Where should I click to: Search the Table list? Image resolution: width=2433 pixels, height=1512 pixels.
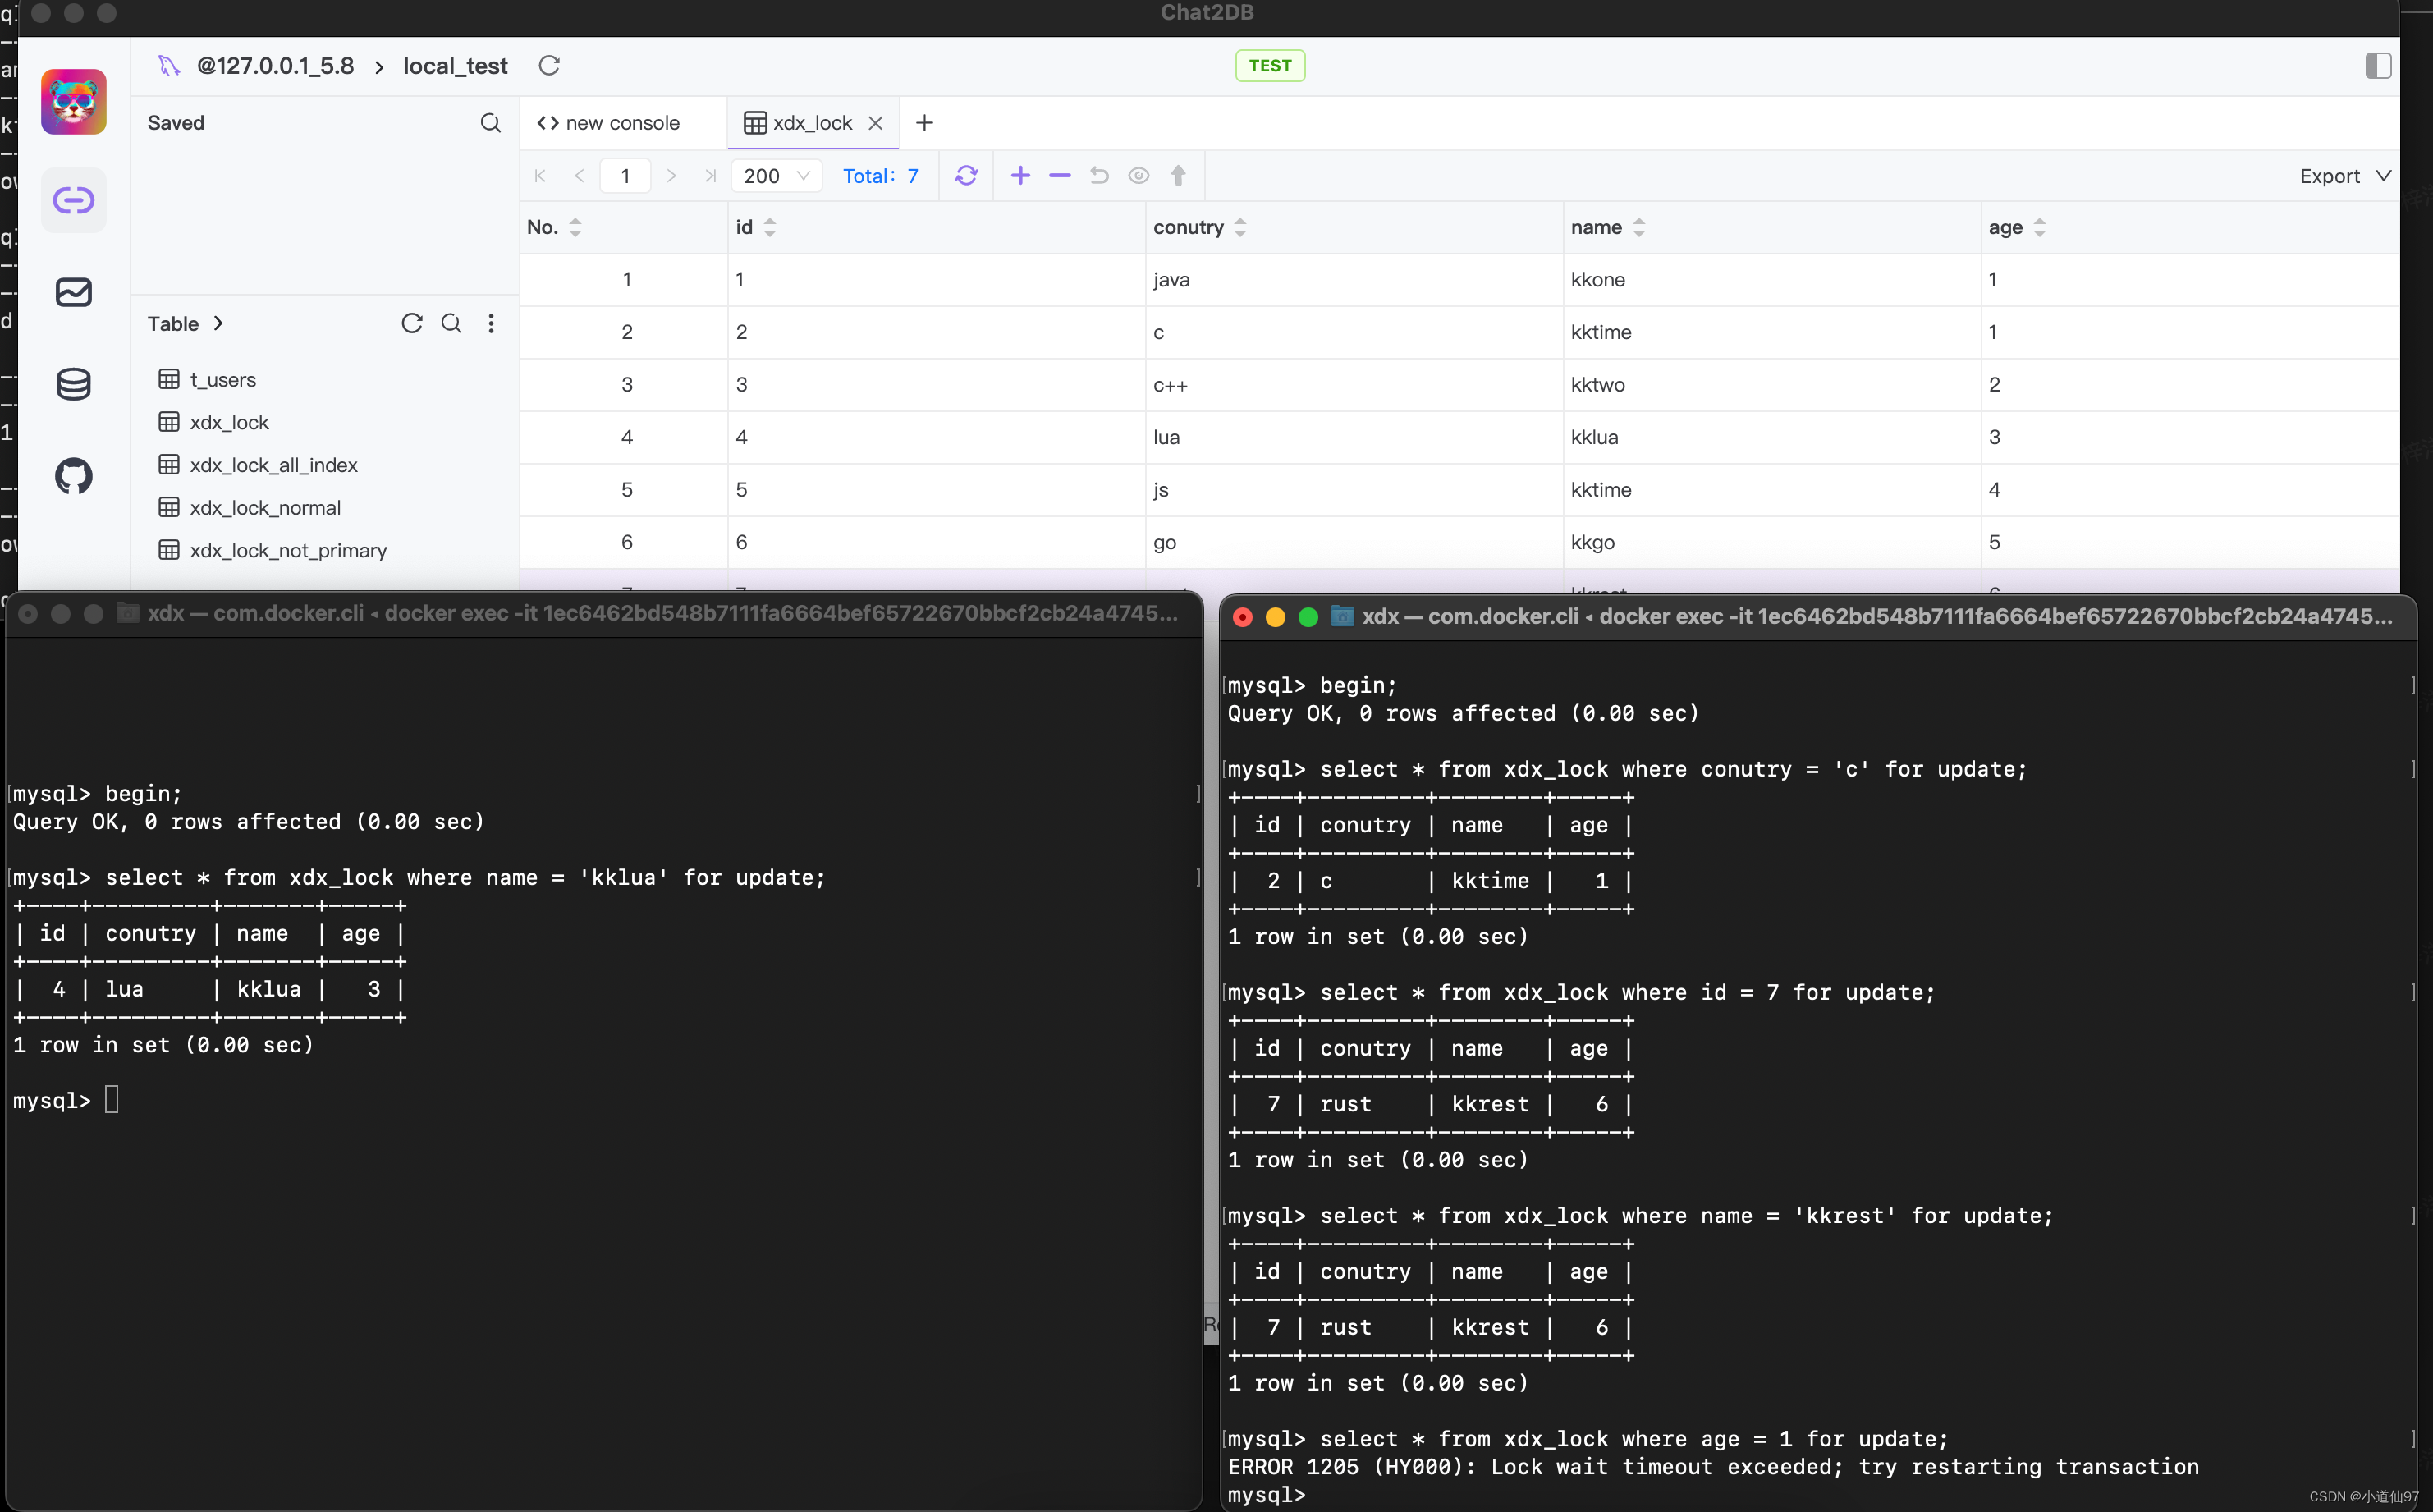click(451, 323)
